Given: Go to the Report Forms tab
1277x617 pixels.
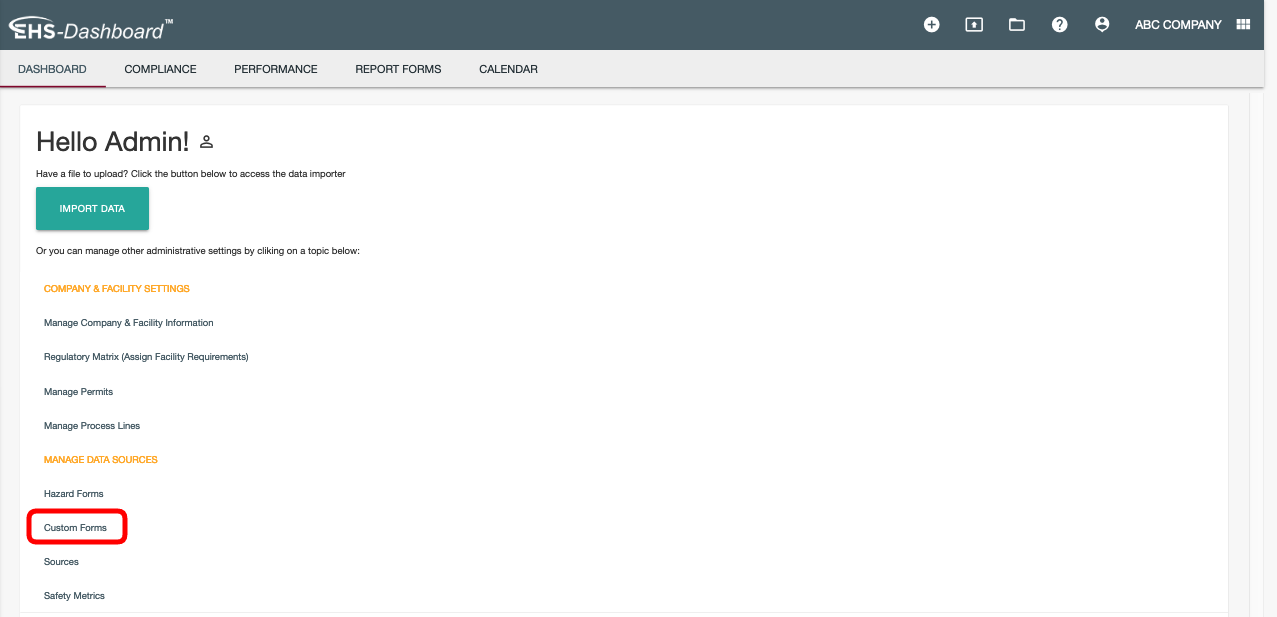Looking at the screenshot, I should (x=398, y=69).
